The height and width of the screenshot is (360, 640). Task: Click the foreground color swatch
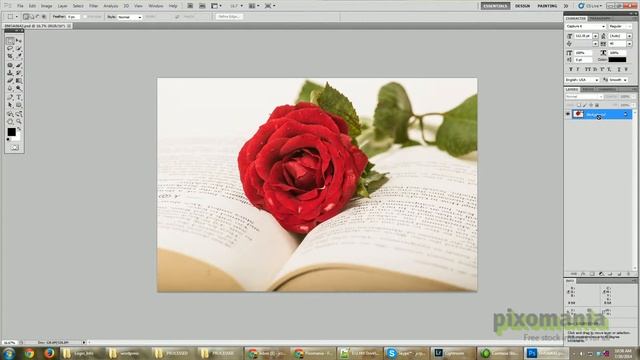[11, 132]
